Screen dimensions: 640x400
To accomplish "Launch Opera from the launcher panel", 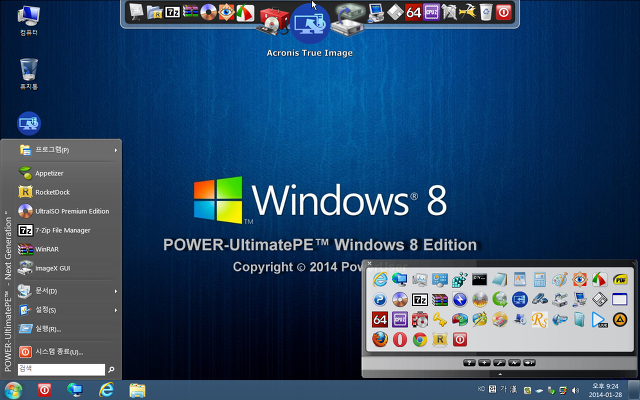I will 400,339.
